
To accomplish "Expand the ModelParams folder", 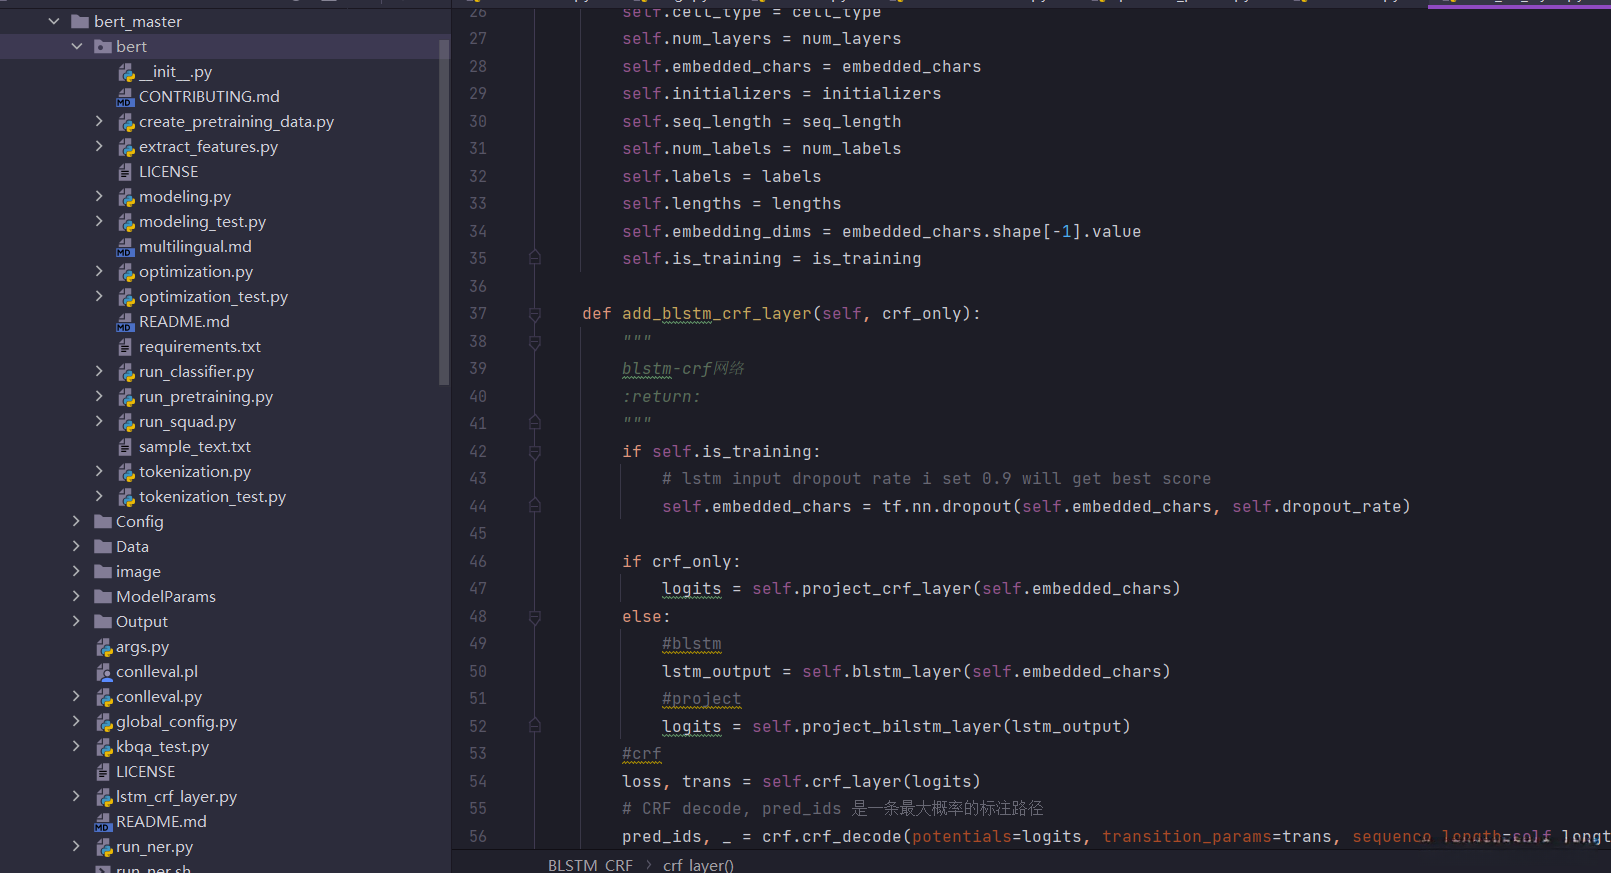I will [76, 596].
